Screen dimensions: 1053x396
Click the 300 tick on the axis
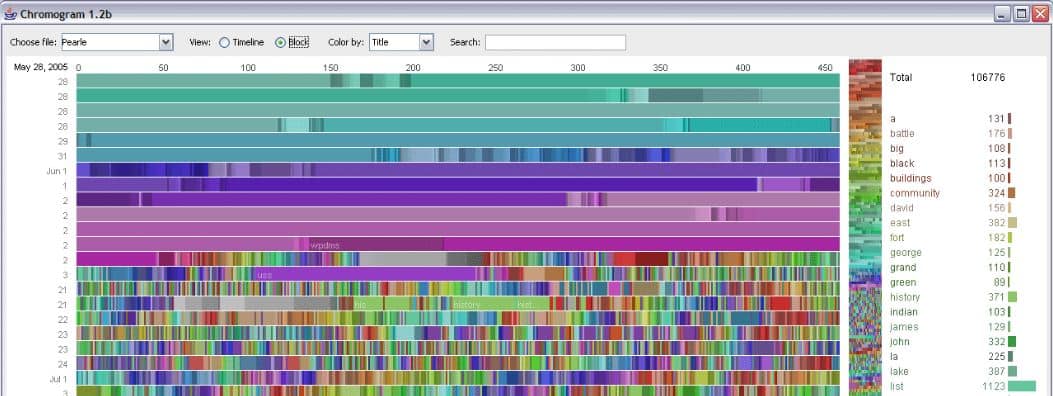[578, 68]
